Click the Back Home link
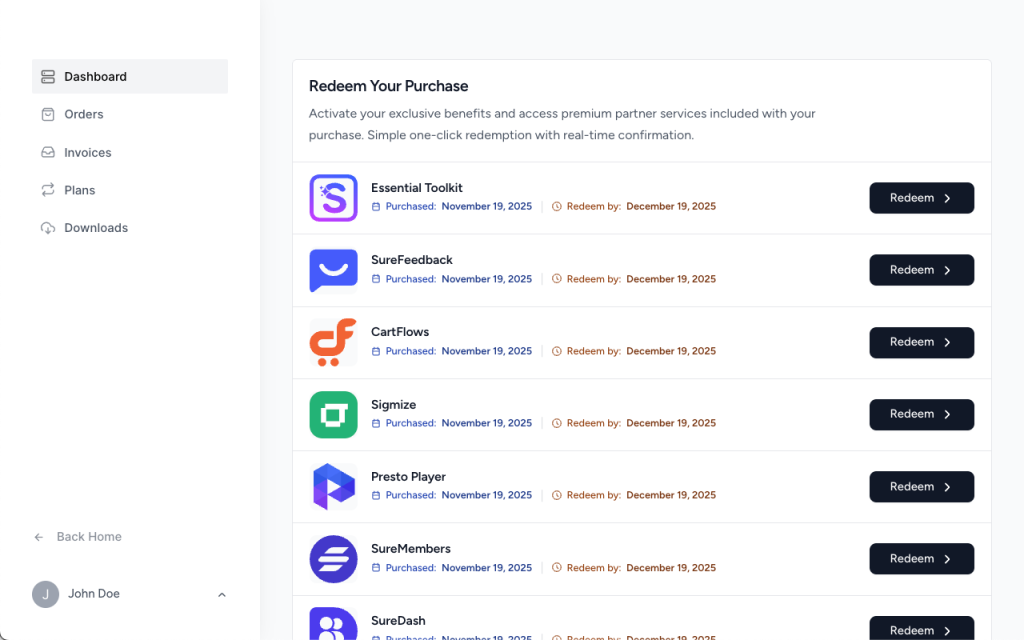 point(89,537)
